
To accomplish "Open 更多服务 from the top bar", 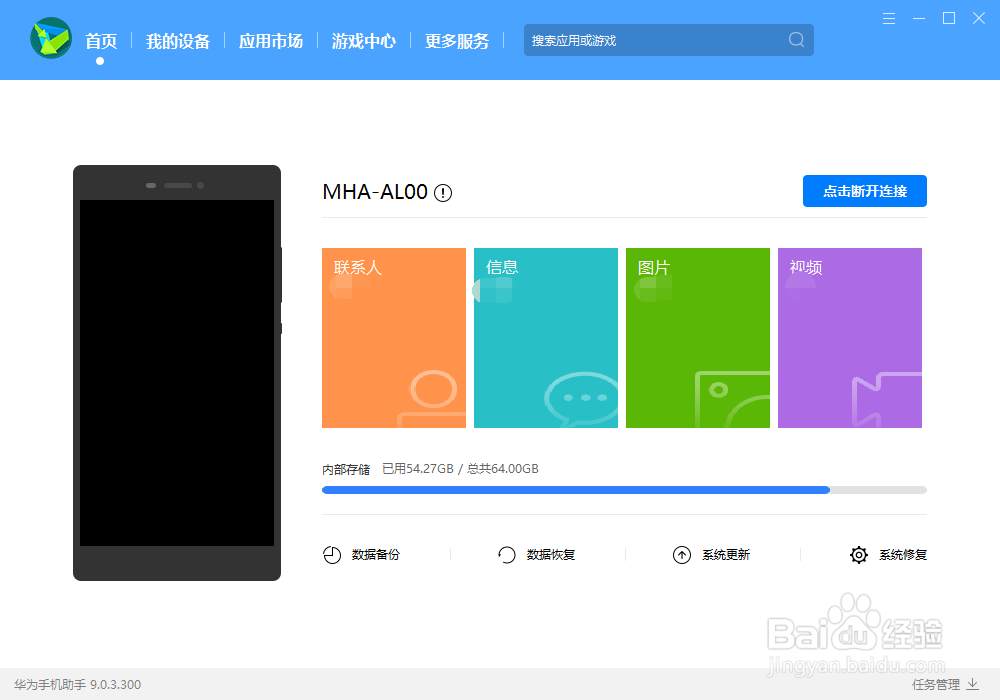I will (456, 40).
